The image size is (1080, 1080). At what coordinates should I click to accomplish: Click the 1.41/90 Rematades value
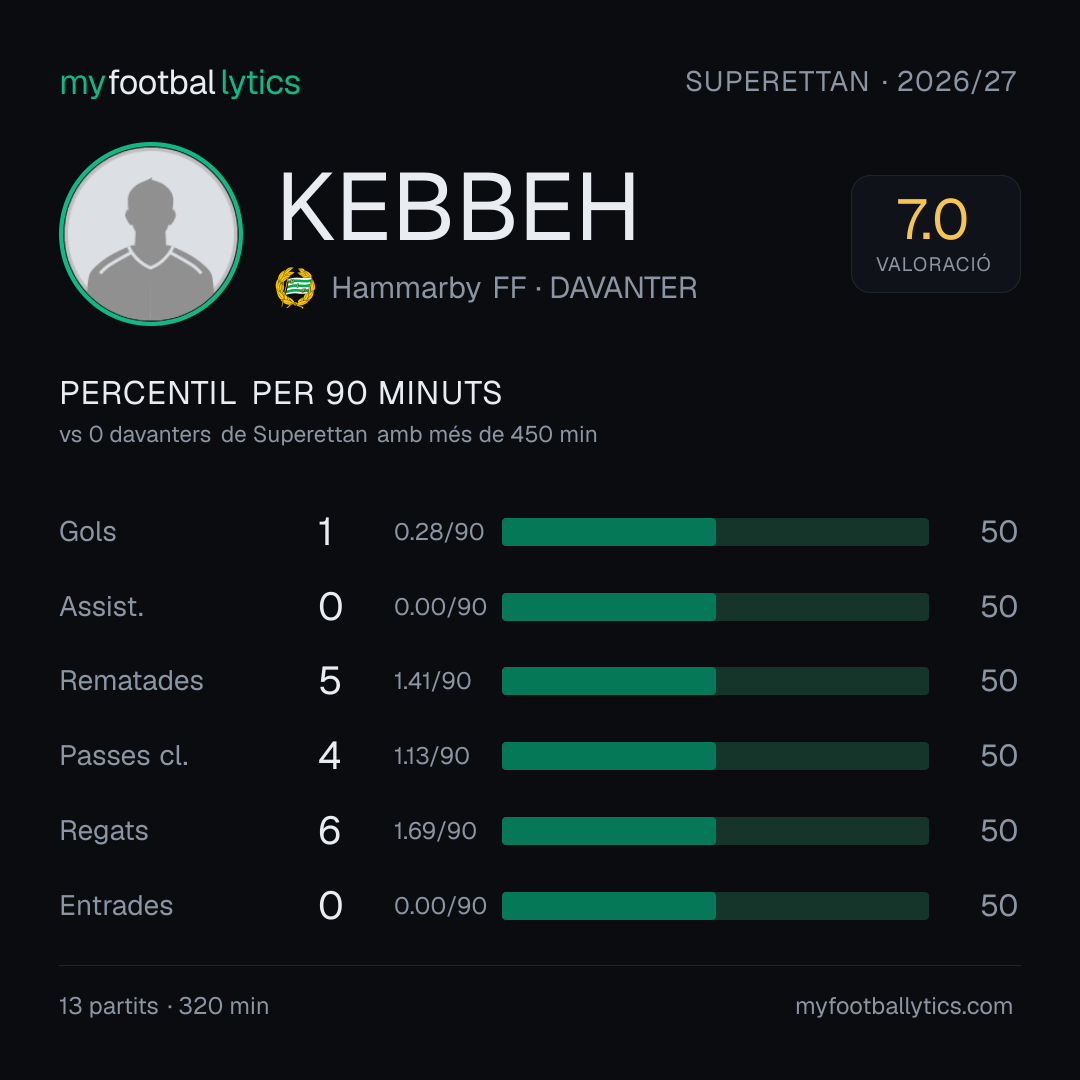[x=433, y=681]
